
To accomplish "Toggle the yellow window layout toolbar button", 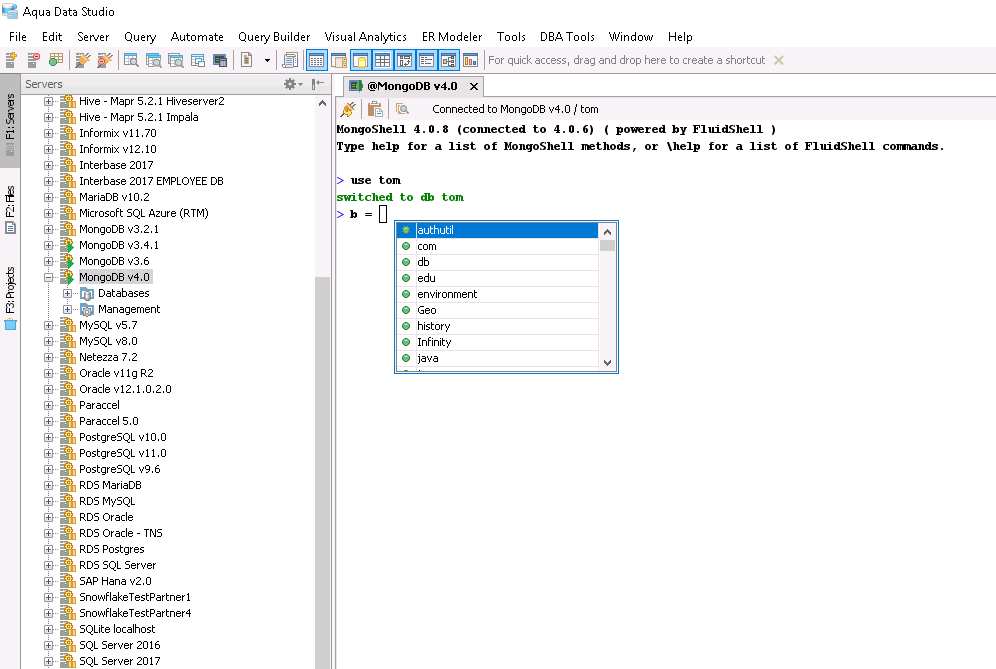I will (x=361, y=60).
